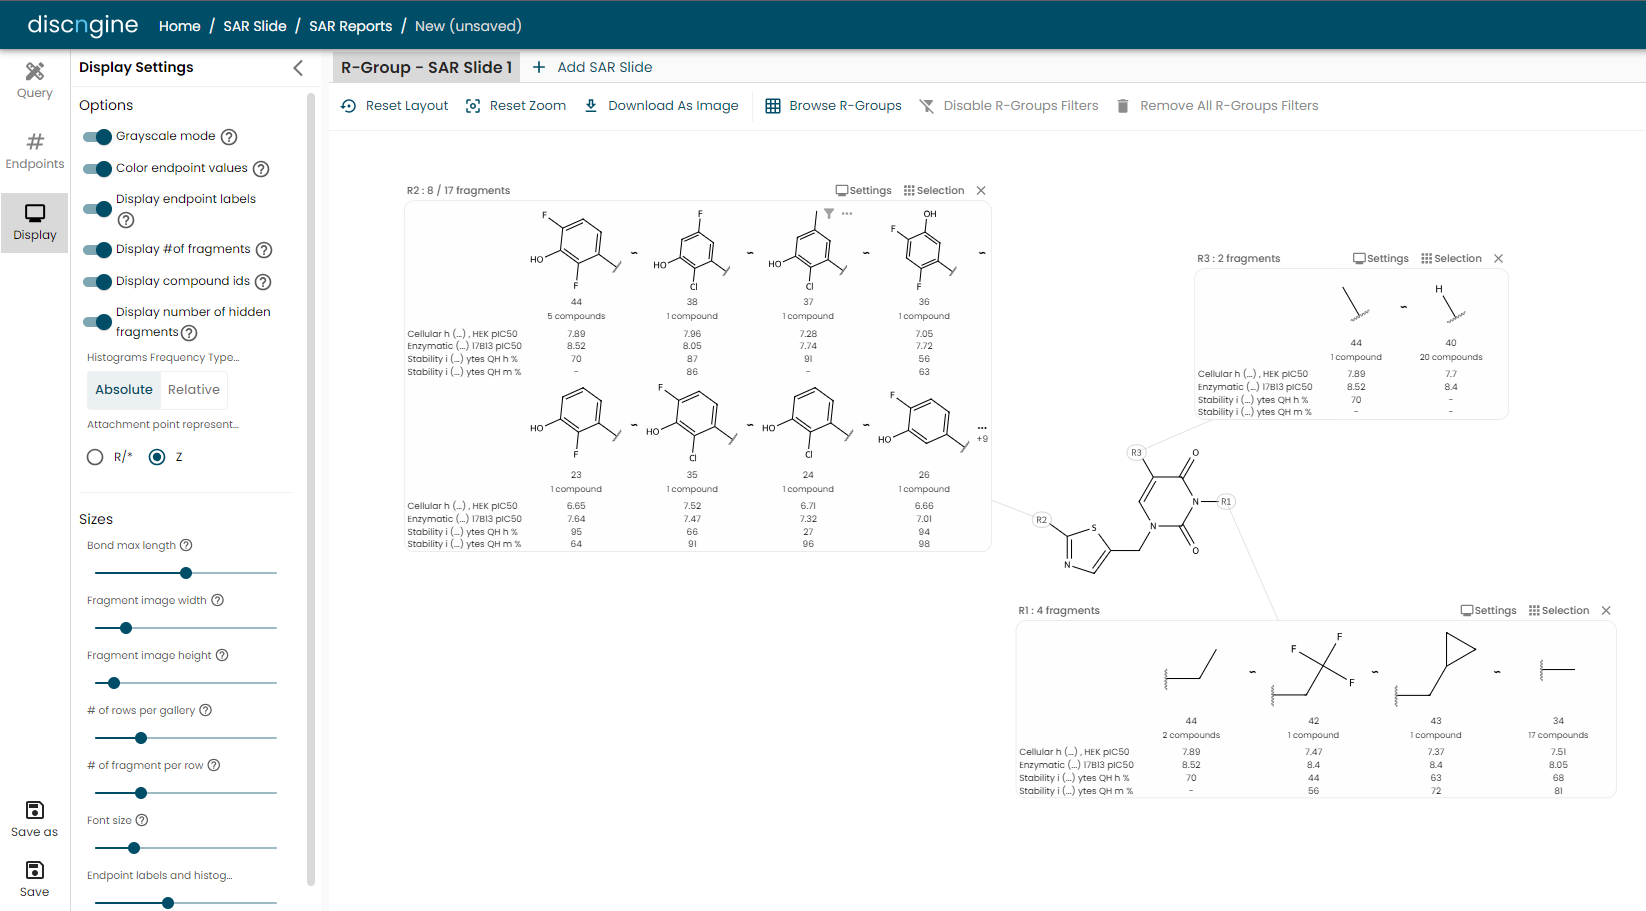Click Add SAR Slide tab

pos(592,67)
